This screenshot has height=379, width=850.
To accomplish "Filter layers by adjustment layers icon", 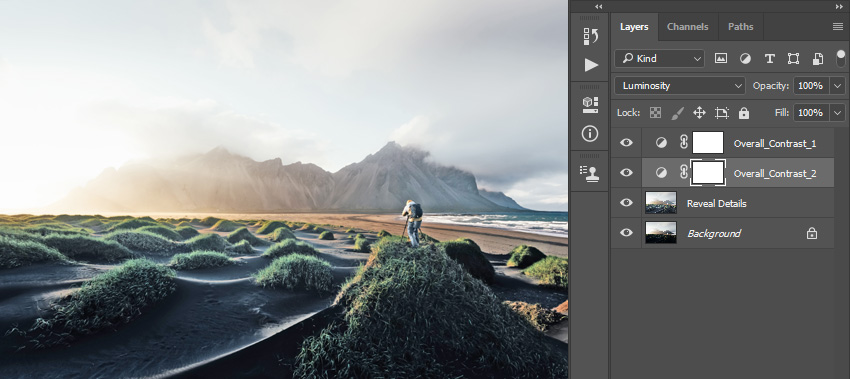I will pos(745,59).
